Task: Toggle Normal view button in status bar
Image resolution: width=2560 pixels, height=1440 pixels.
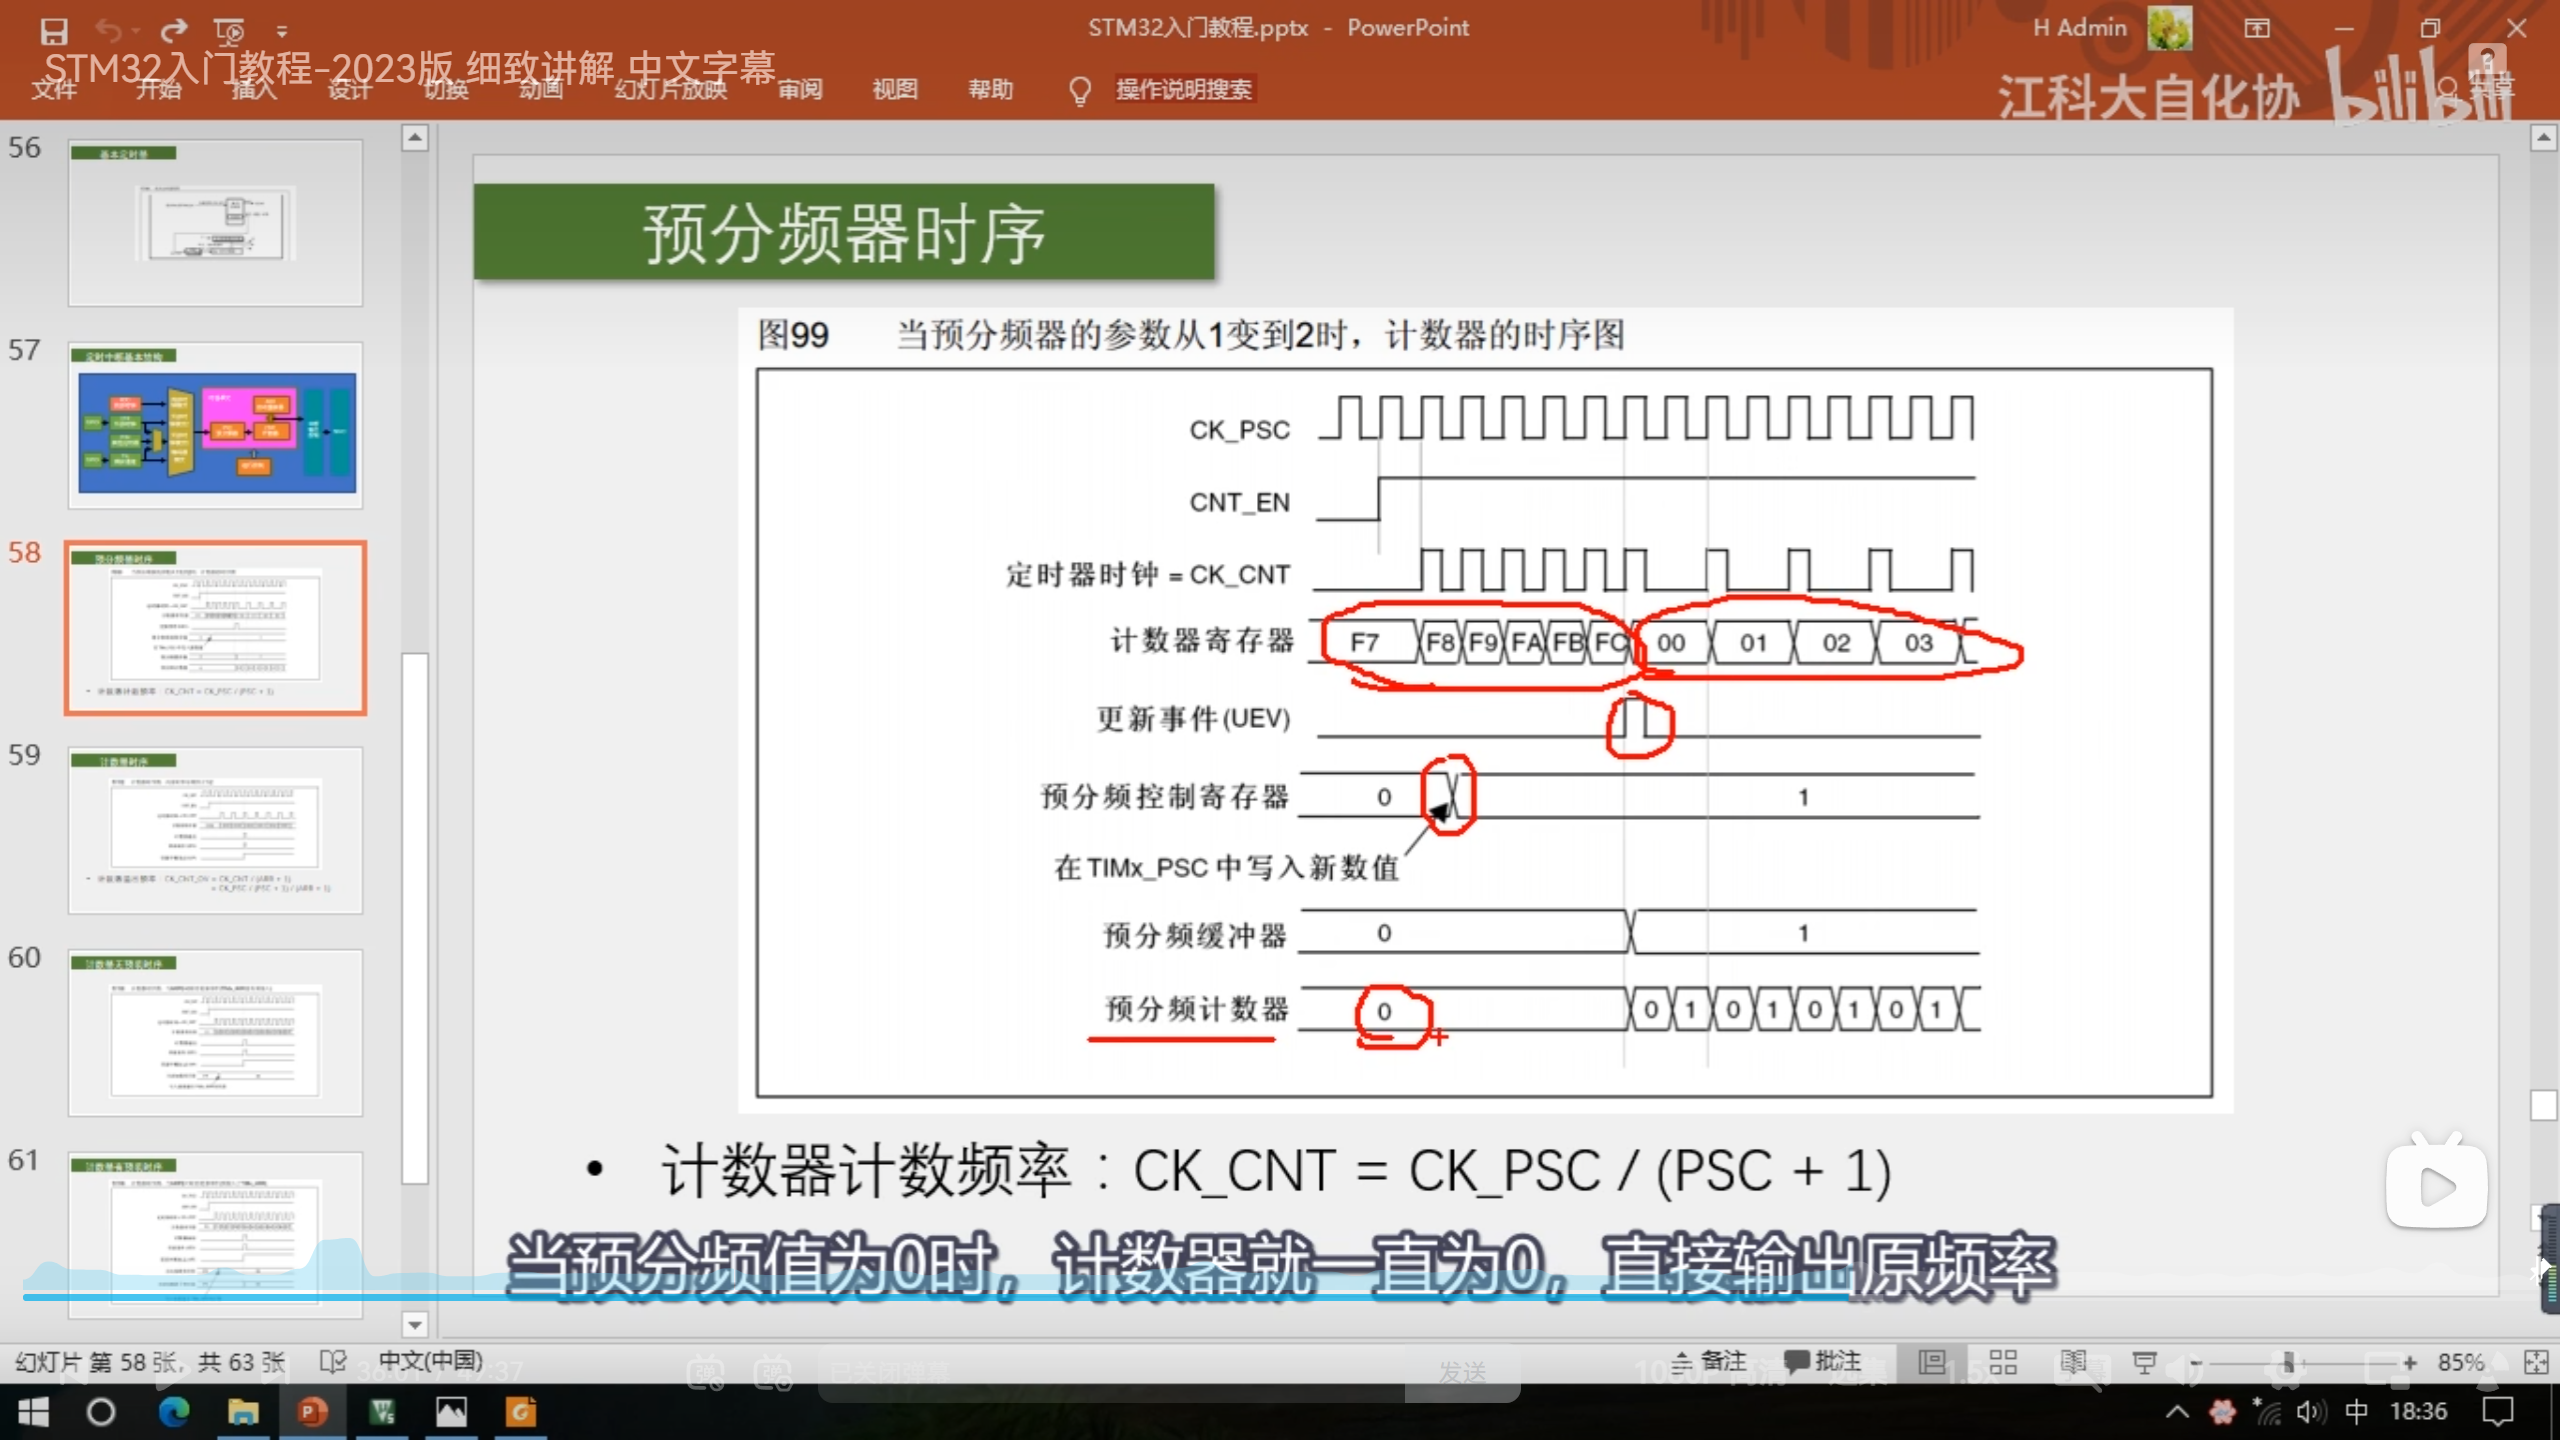Action: tap(1932, 1362)
